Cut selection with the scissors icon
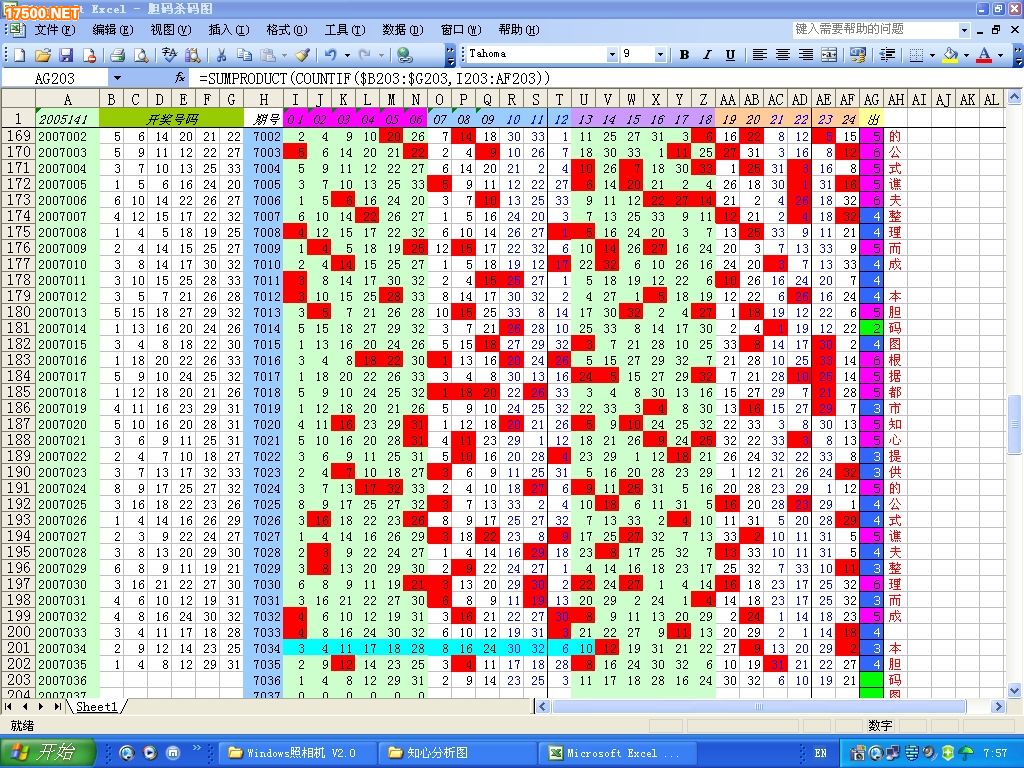 pos(221,56)
